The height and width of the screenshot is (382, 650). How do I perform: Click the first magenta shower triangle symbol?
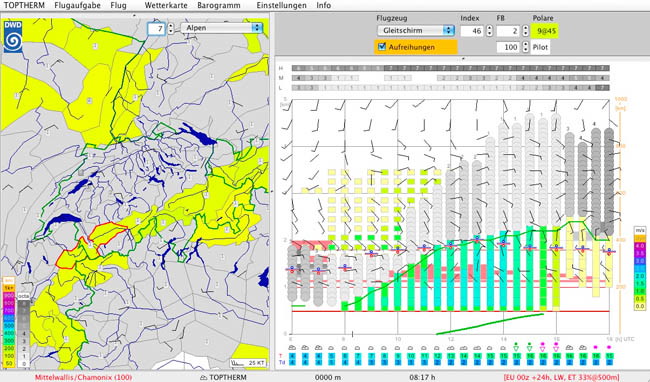pos(542,347)
